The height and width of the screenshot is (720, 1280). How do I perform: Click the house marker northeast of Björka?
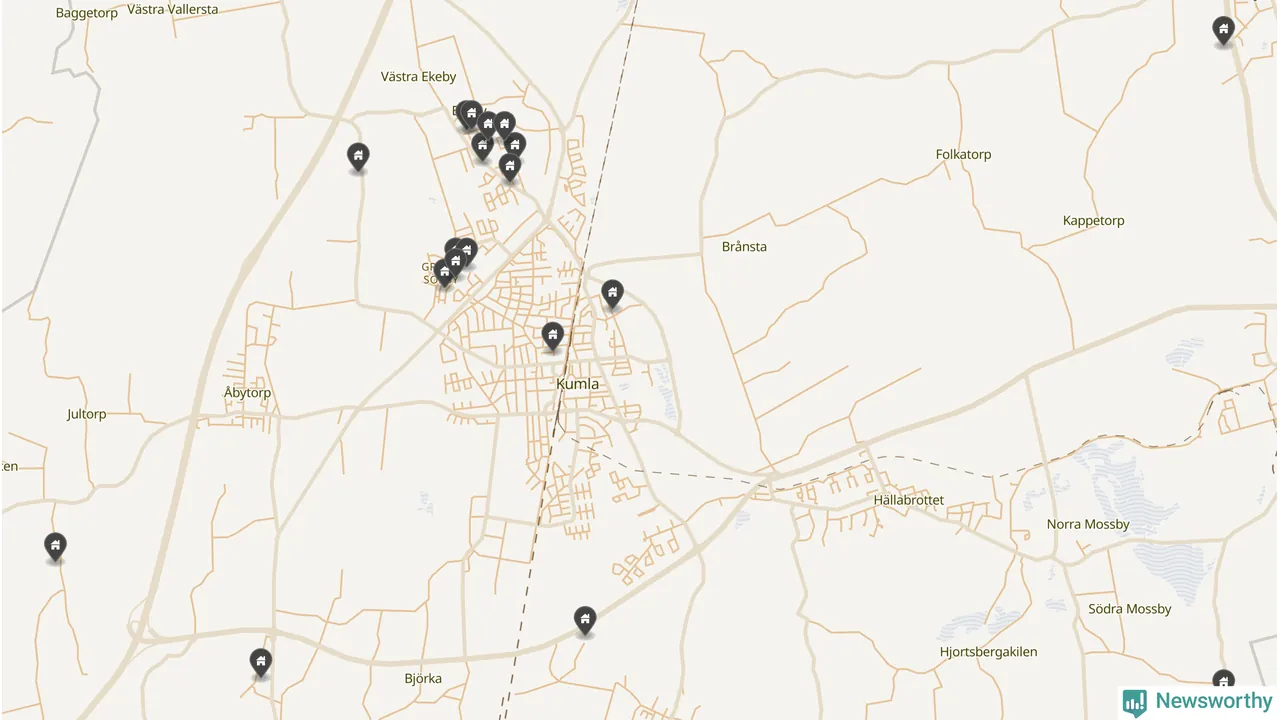(x=585, y=620)
